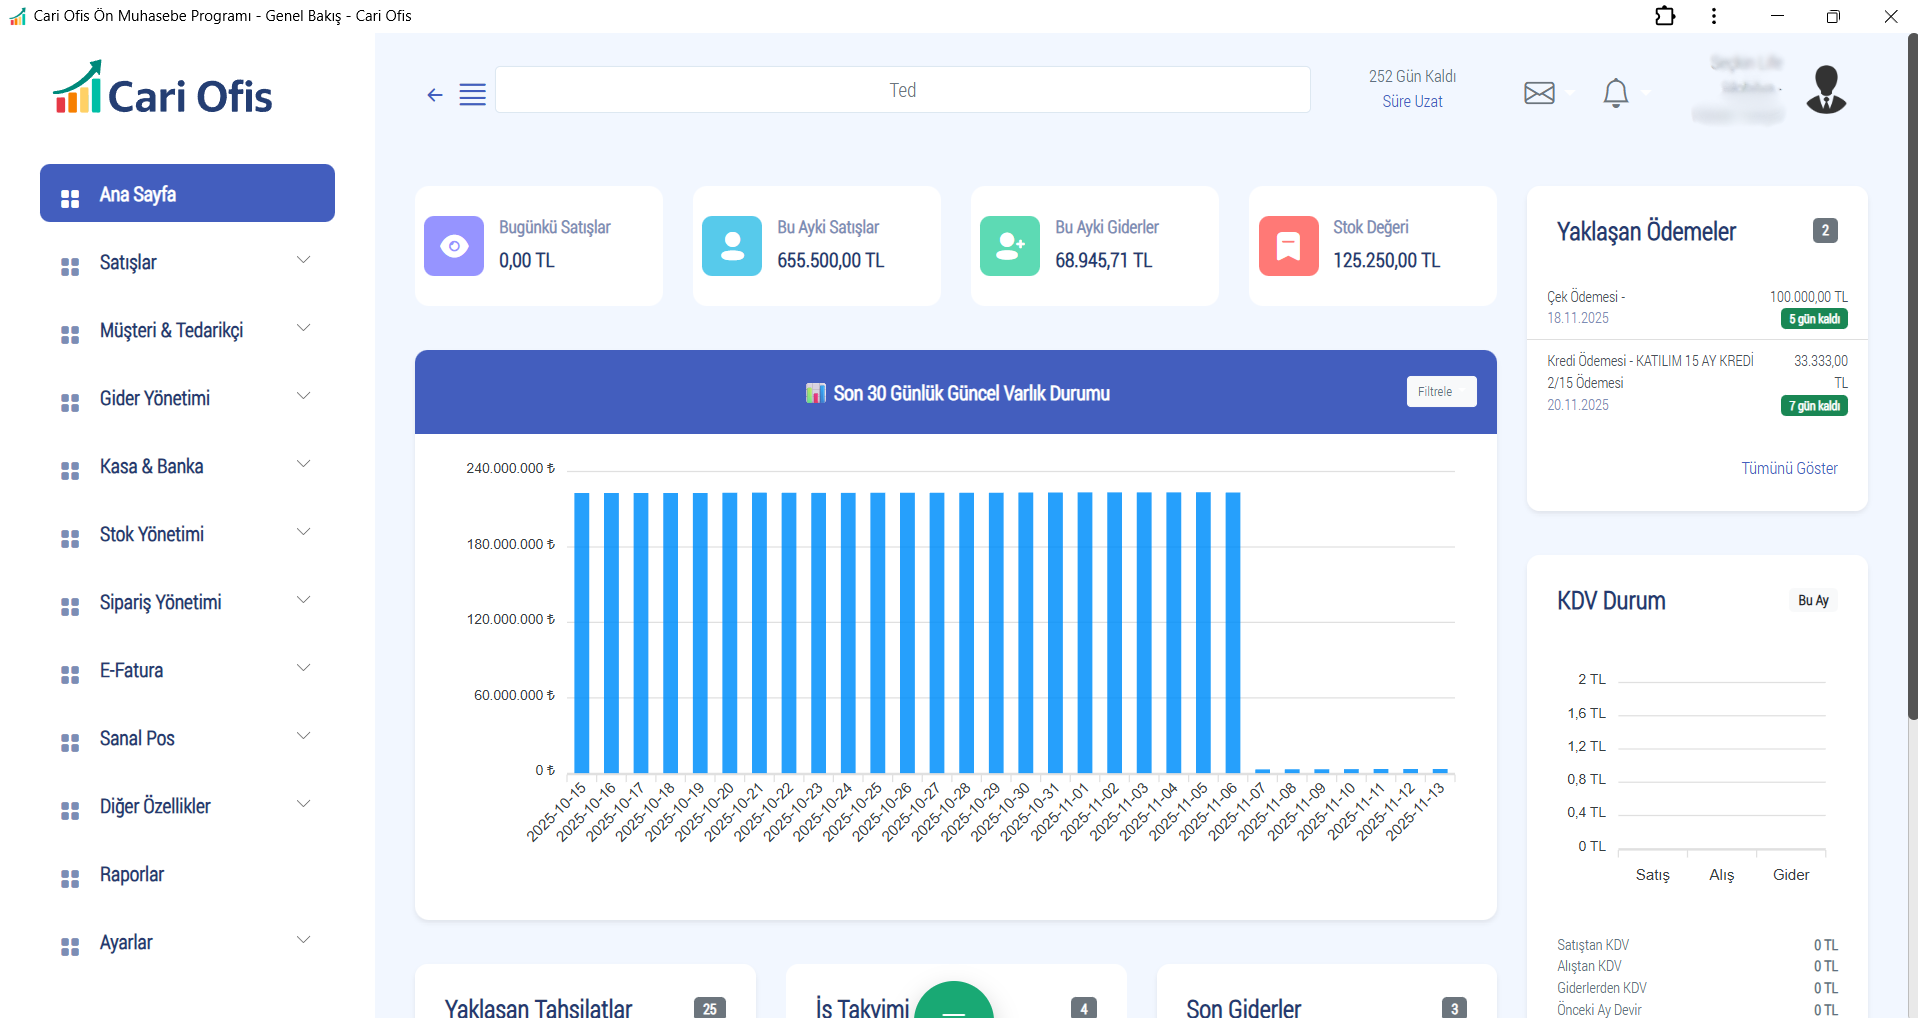The width and height of the screenshot is (1918, 1018).
Task: Click the eye icon on Bugünkü Satışlar card
Action: 454,245
